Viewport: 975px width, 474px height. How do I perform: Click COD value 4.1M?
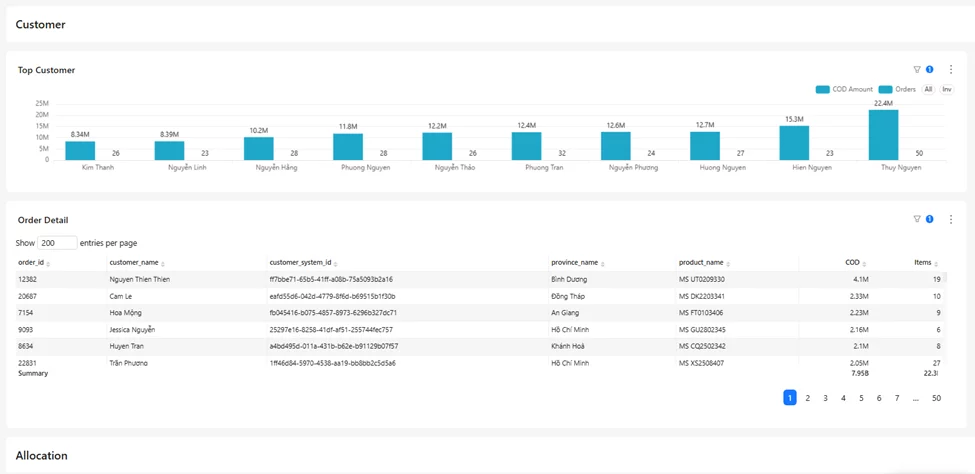(860, 280)
